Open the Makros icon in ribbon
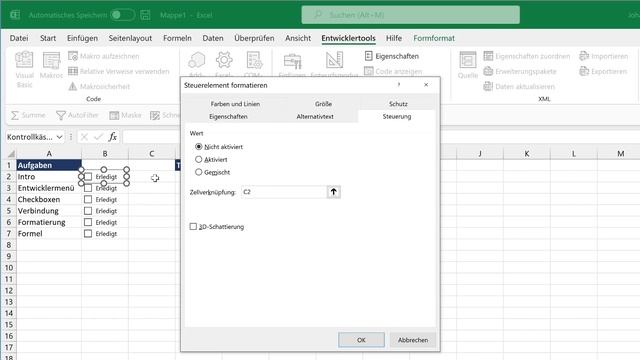The image size is (640, 360). coord(51,60)
